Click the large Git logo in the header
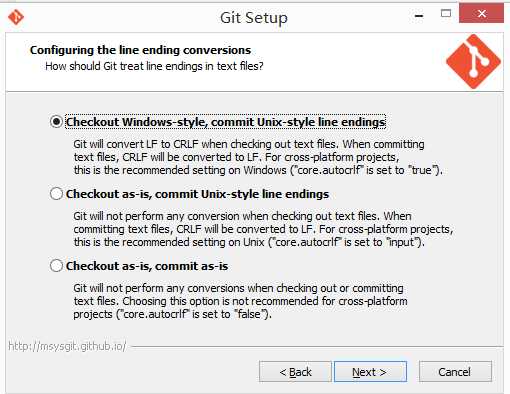Image resolution: width=510 pixels, height=394 pixels. 473,61
